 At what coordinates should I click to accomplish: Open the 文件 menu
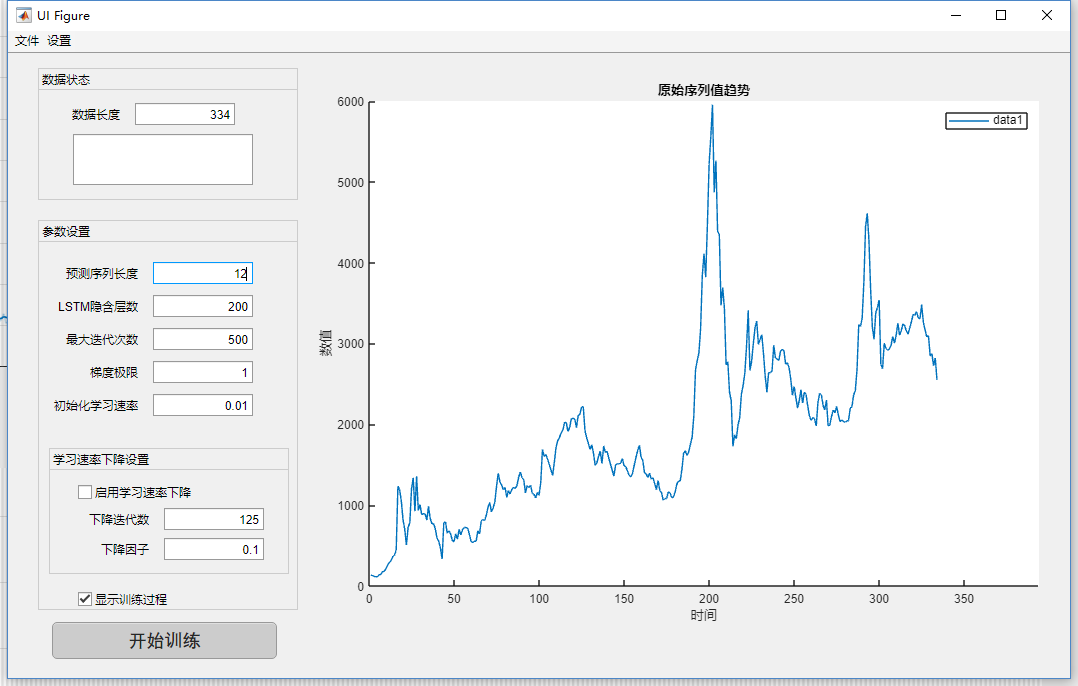[x=27, y=41]
